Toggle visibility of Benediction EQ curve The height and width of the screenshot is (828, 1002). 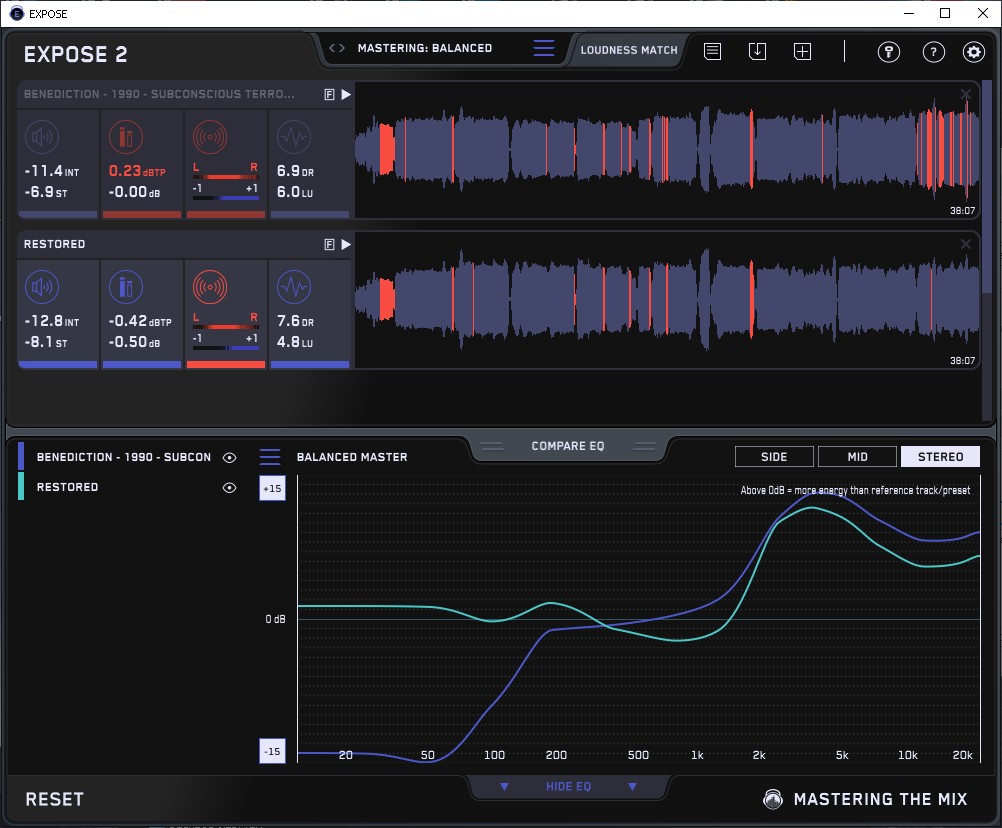[x=230, y=457]
